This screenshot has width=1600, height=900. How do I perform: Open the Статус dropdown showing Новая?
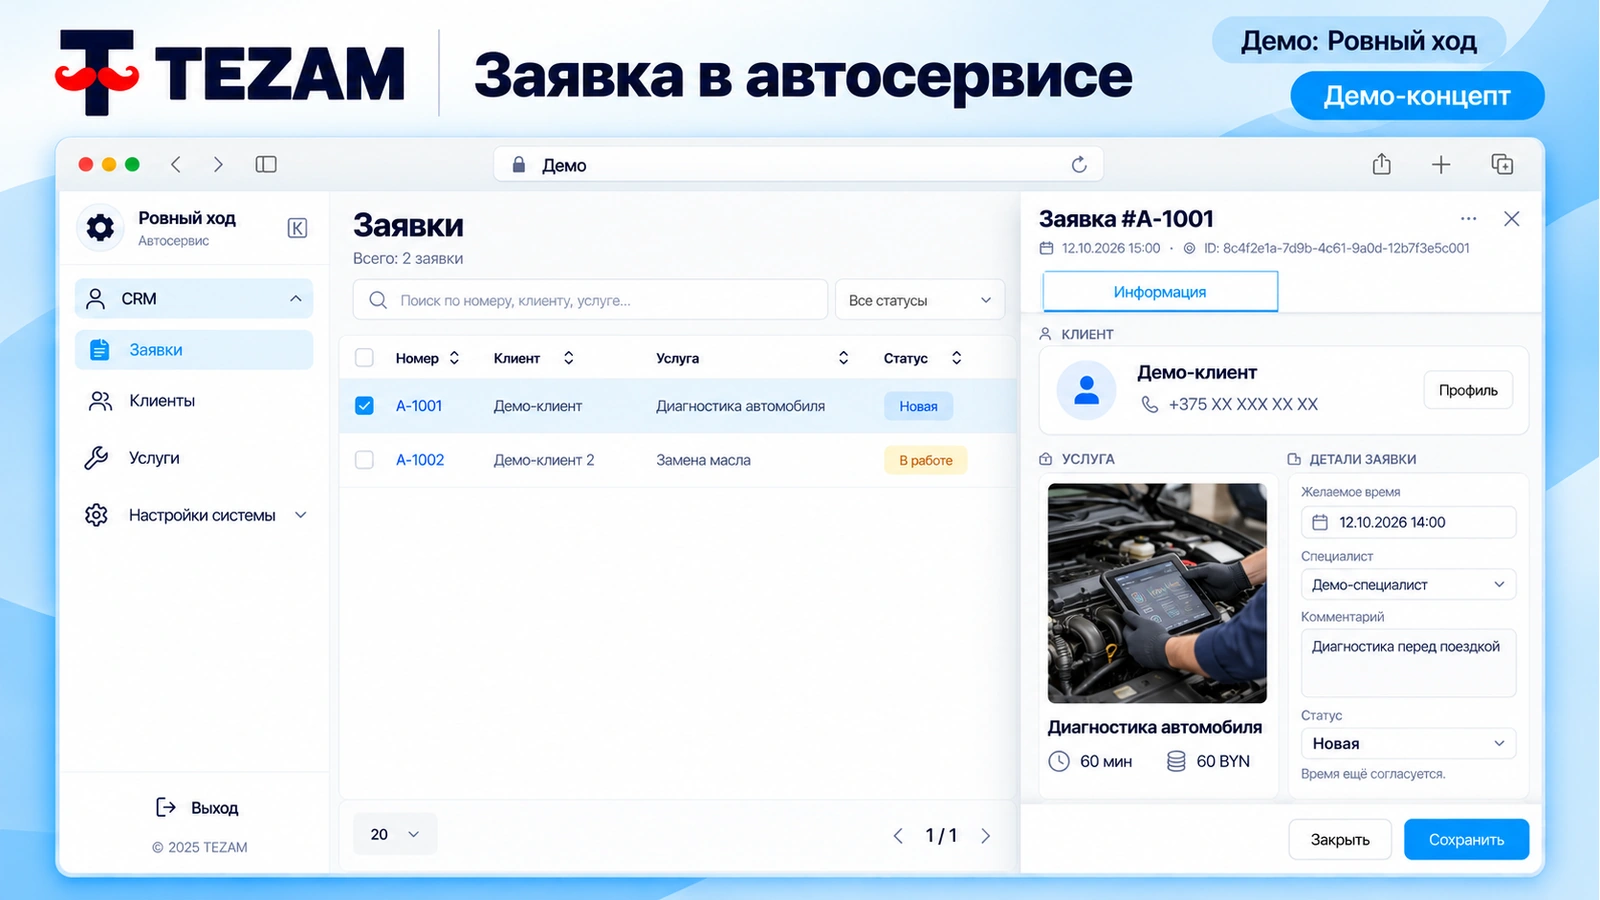(1408, 744)
